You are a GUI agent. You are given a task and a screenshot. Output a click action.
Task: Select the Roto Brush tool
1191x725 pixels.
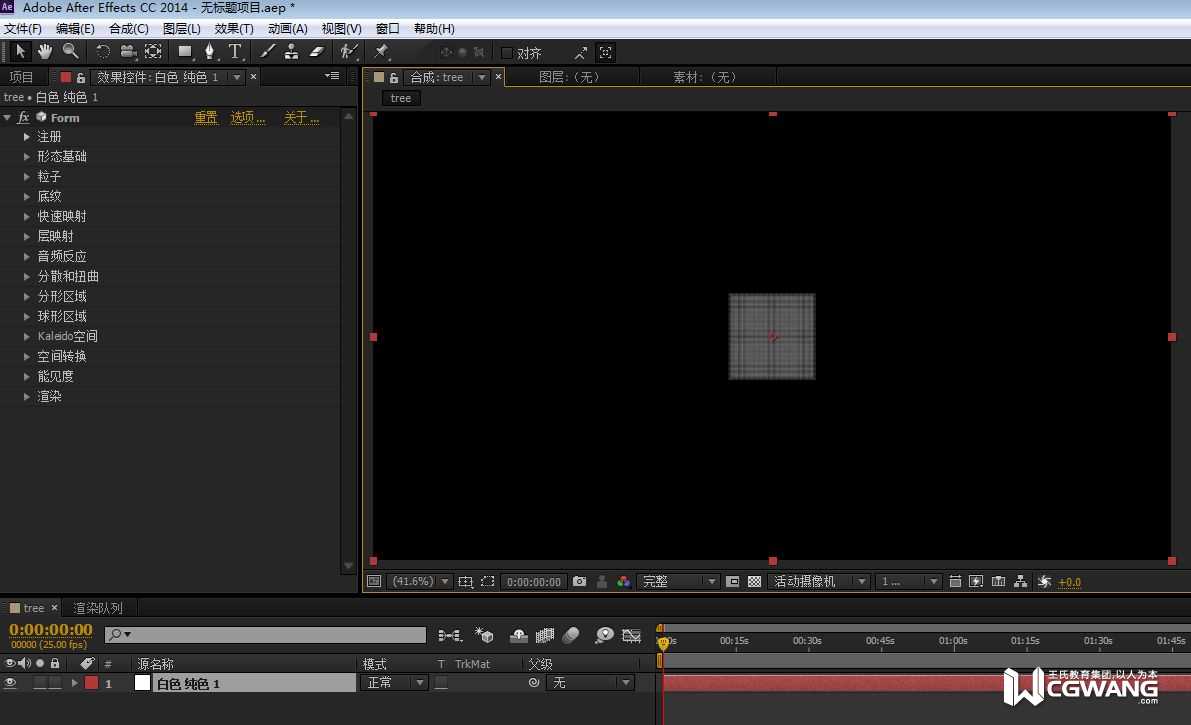348,52
